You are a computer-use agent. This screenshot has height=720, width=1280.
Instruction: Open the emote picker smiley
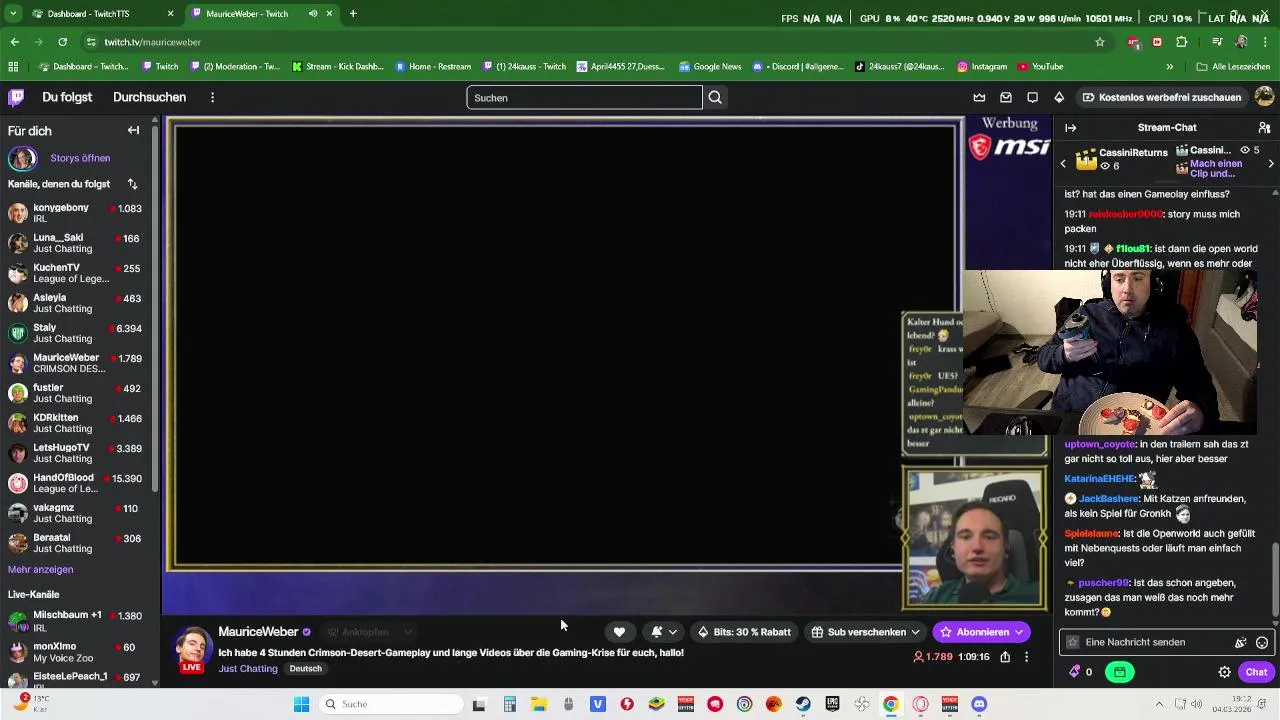(1262, 642)
